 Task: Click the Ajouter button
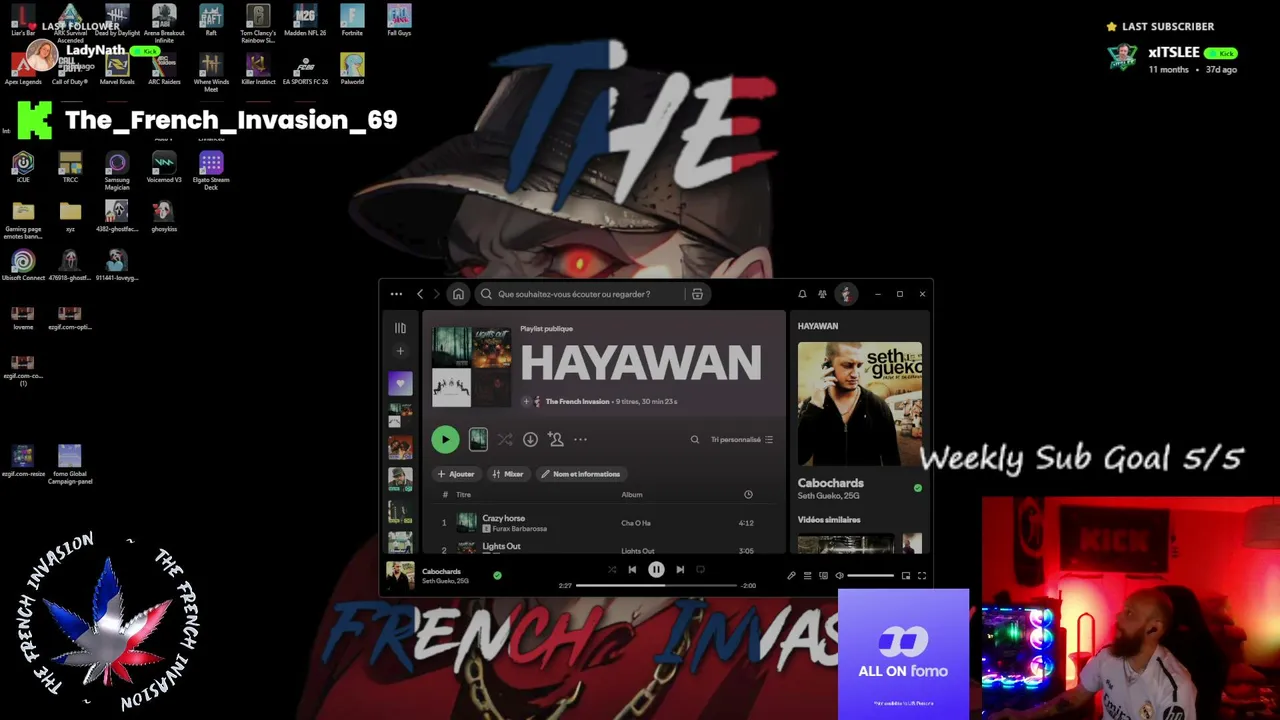[456, 474]
